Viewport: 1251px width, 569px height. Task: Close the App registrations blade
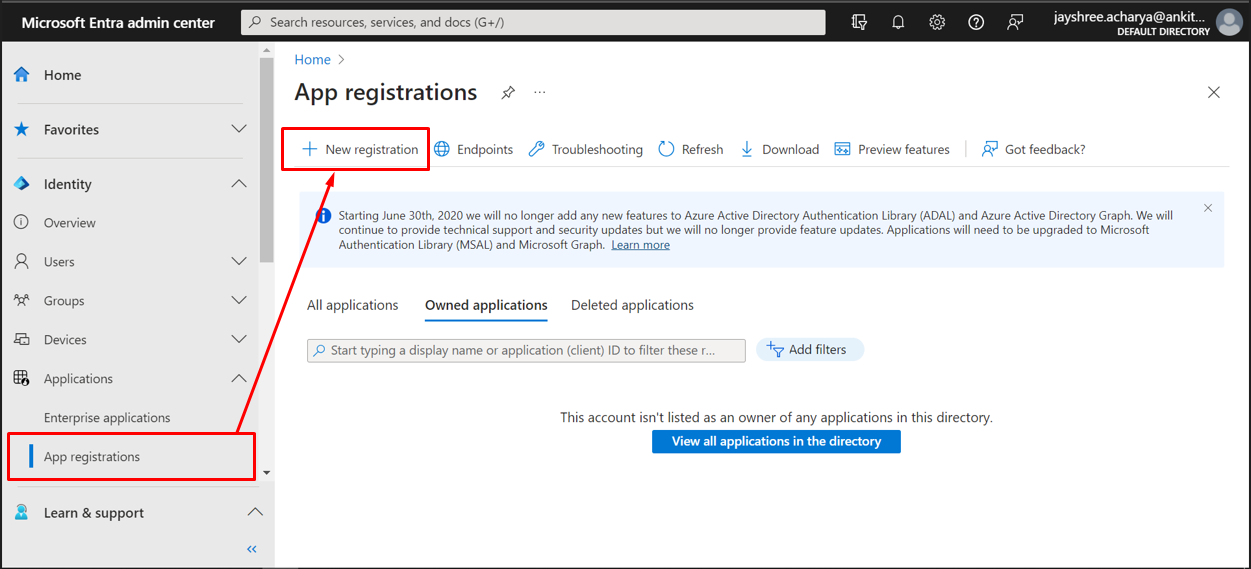pos(1214,92)
